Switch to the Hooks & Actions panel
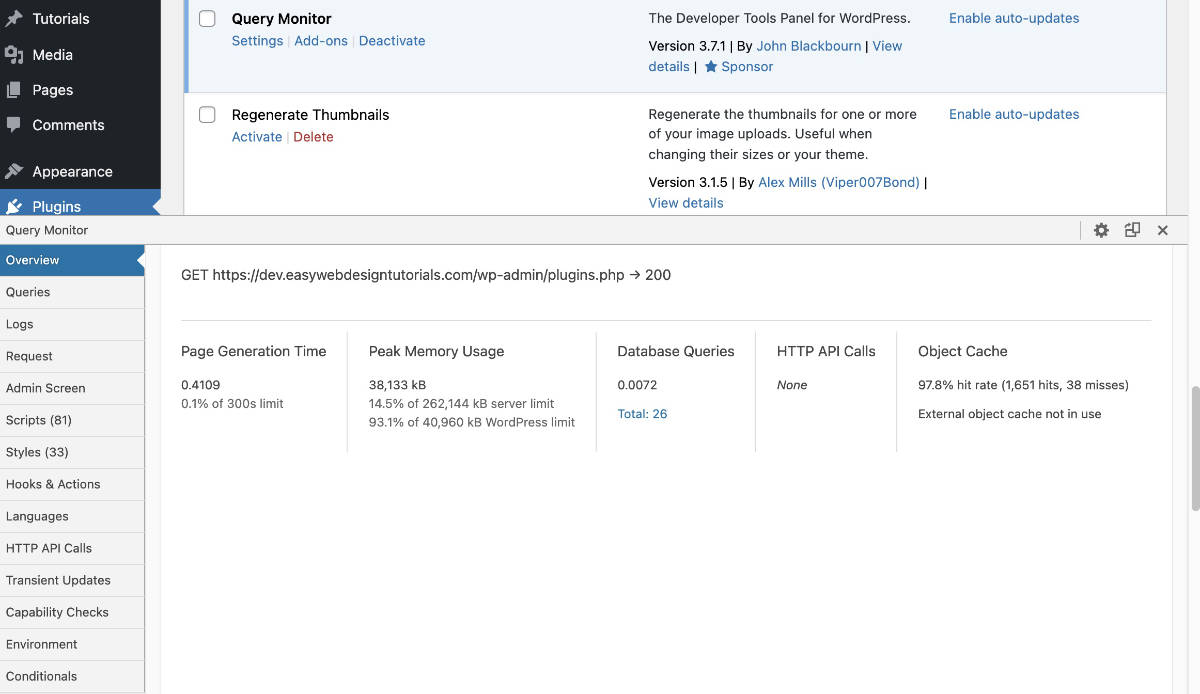This screenshot has height=694, width=1200. [53, 484]
